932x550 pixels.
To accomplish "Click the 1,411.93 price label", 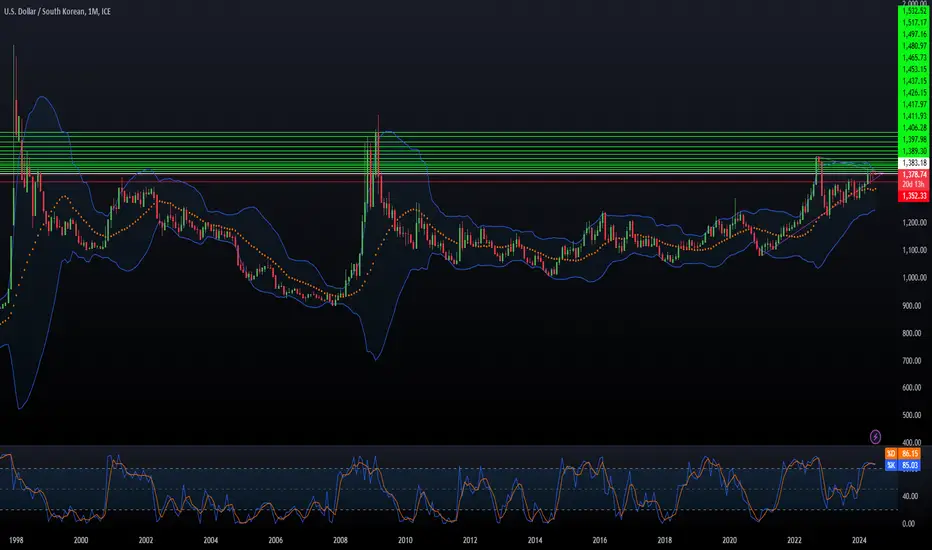I will 914,116.
